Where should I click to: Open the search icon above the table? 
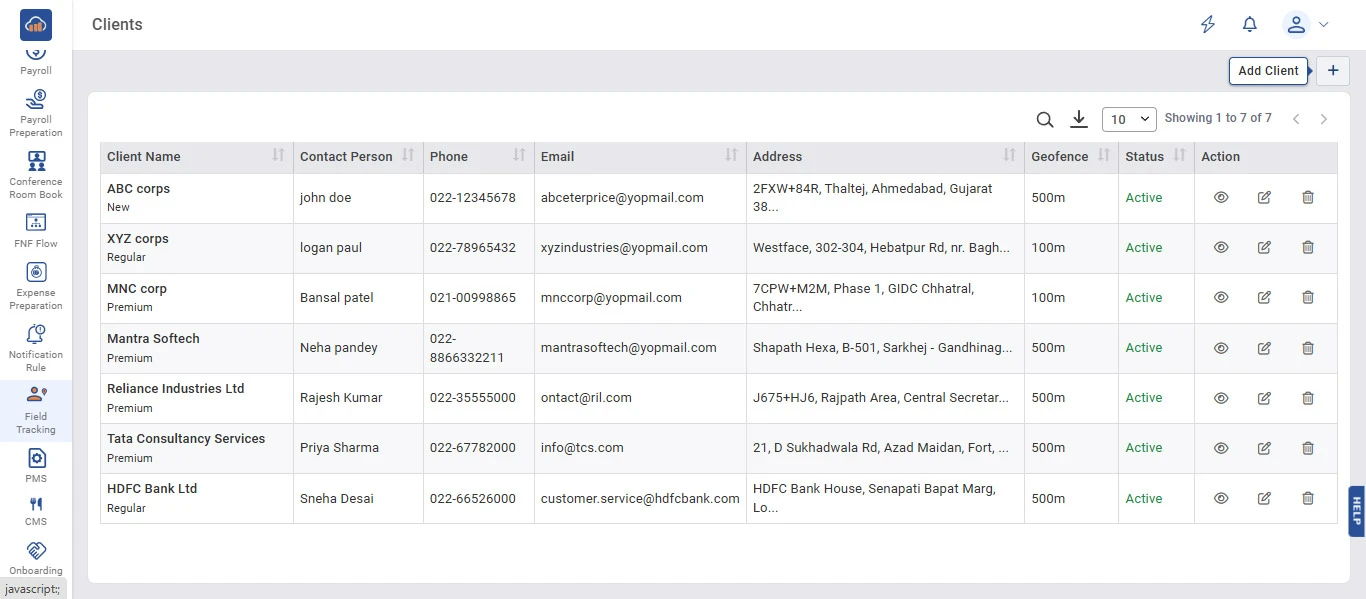coord(1045,120)
